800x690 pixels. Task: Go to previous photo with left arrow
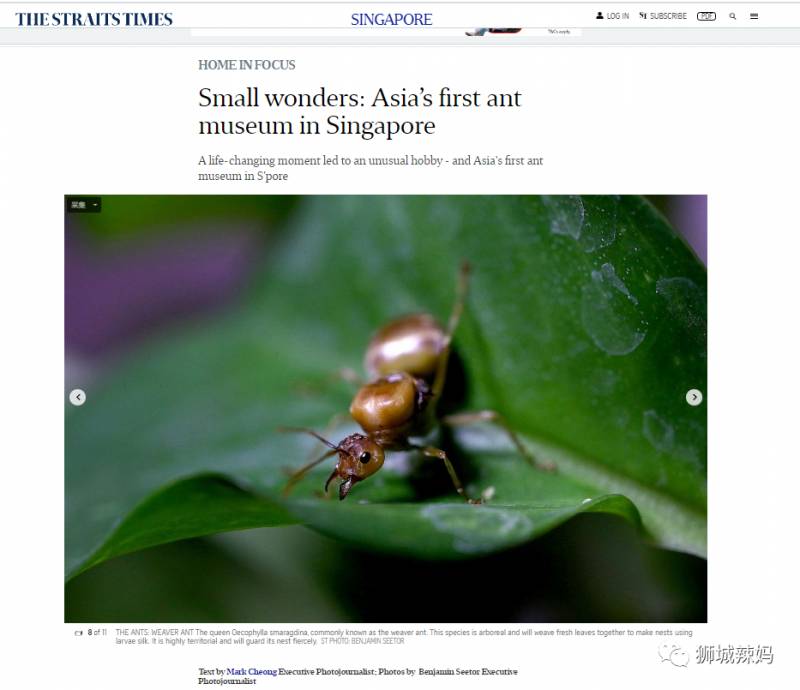[x=78, y=397]
